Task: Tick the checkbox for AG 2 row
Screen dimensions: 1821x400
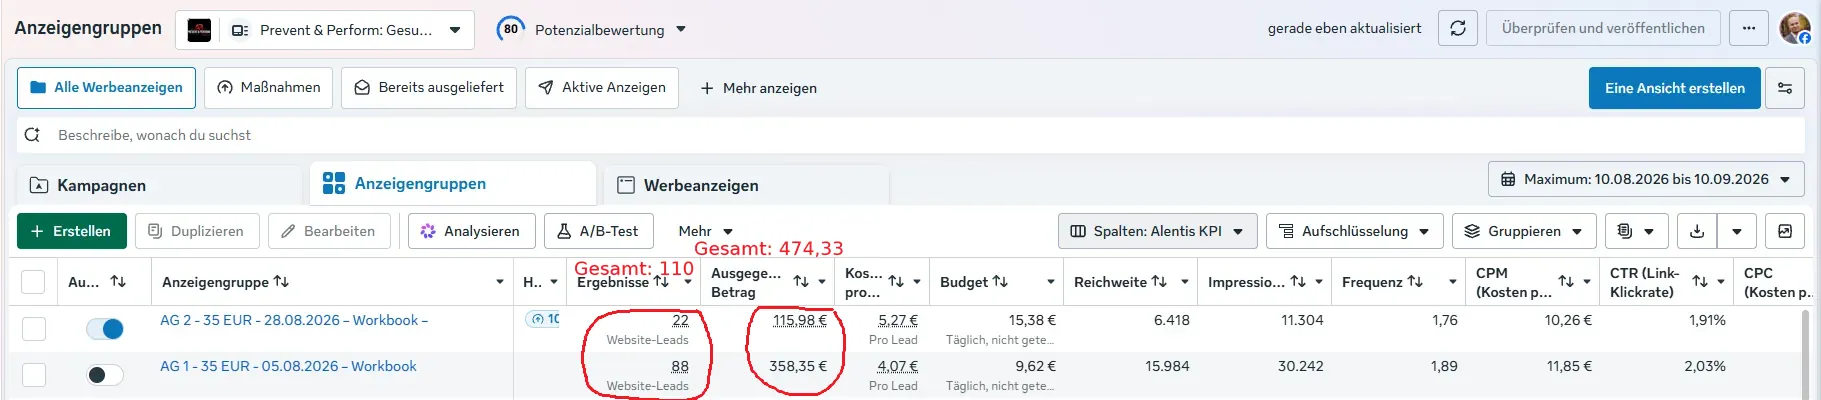Action: pos(34,328)
